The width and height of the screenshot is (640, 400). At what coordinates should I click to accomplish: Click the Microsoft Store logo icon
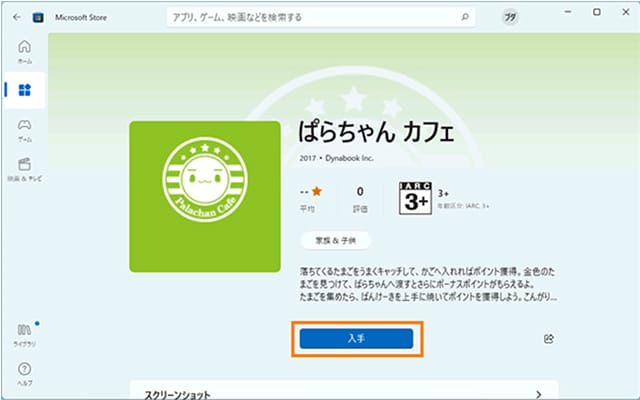(x=38, y=18)
